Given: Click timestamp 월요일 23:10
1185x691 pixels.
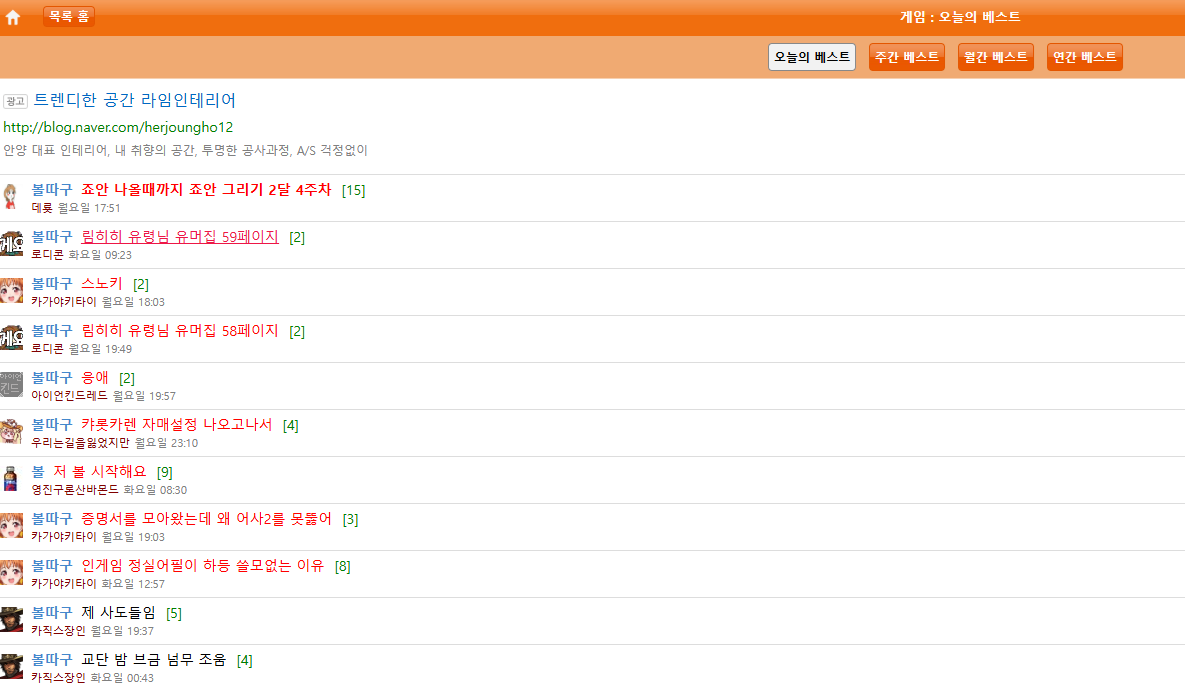Looking at the screenshot, I should click(x=166, y=442).
